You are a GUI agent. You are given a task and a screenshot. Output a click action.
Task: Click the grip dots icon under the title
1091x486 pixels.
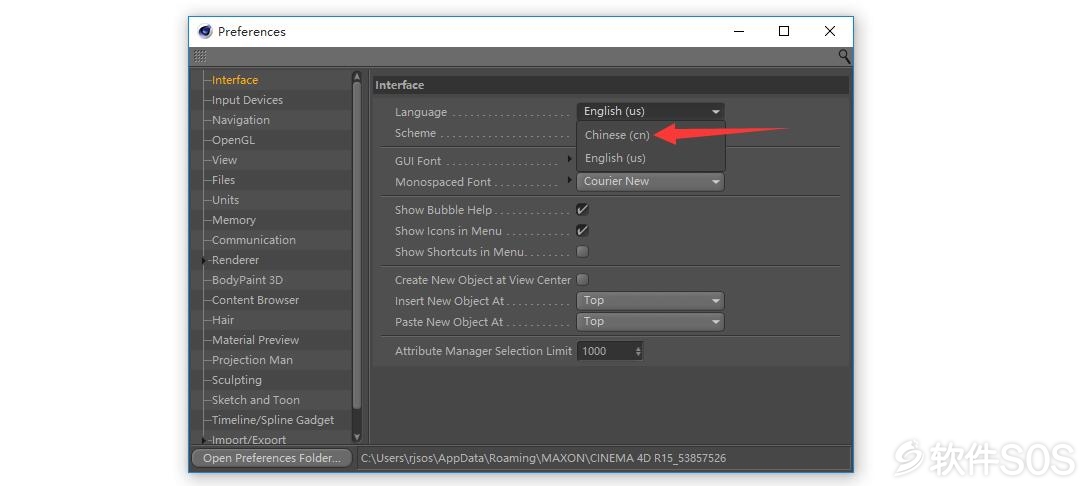pyautogui.click(x=200, y=56)
